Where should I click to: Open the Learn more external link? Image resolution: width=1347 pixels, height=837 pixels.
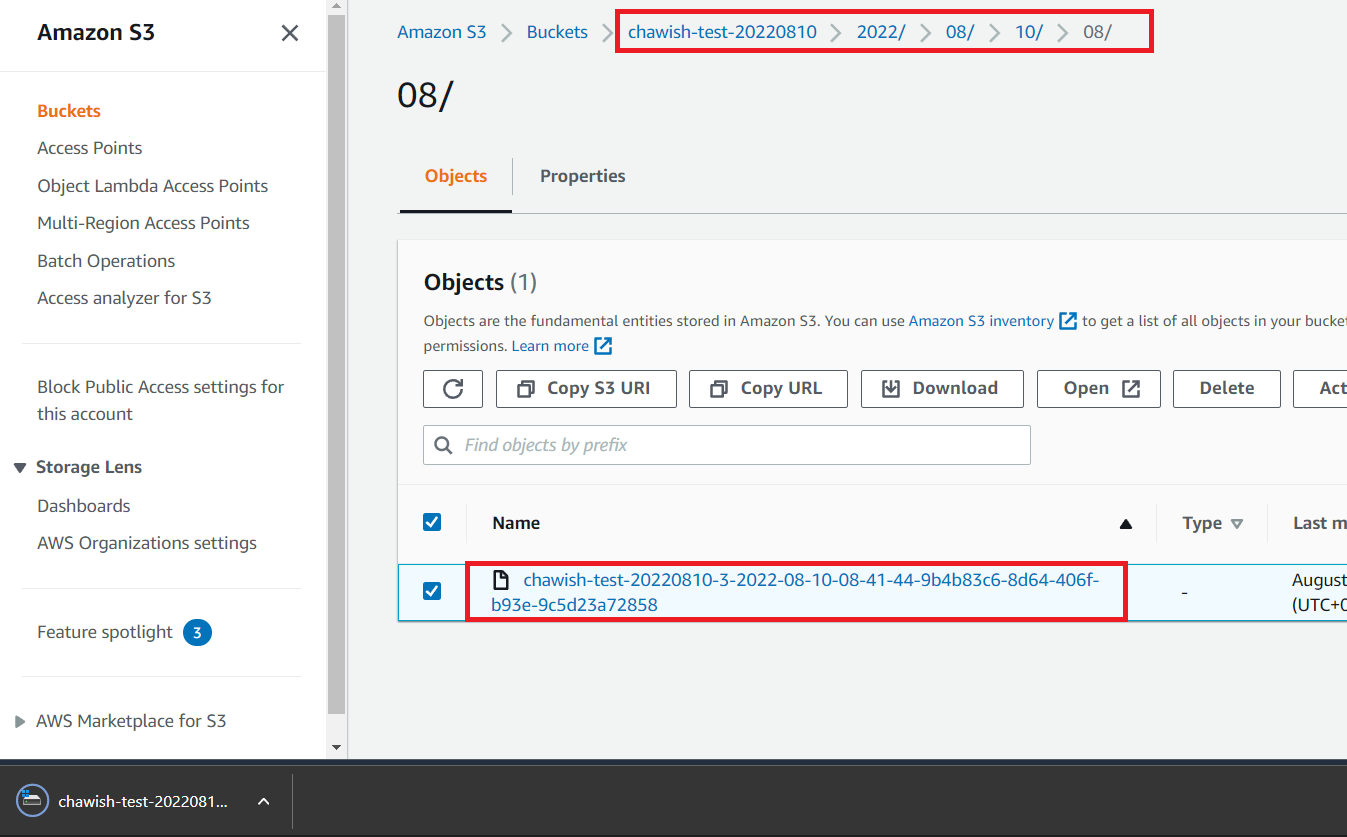pyautogui.click(x=552, y=345)
